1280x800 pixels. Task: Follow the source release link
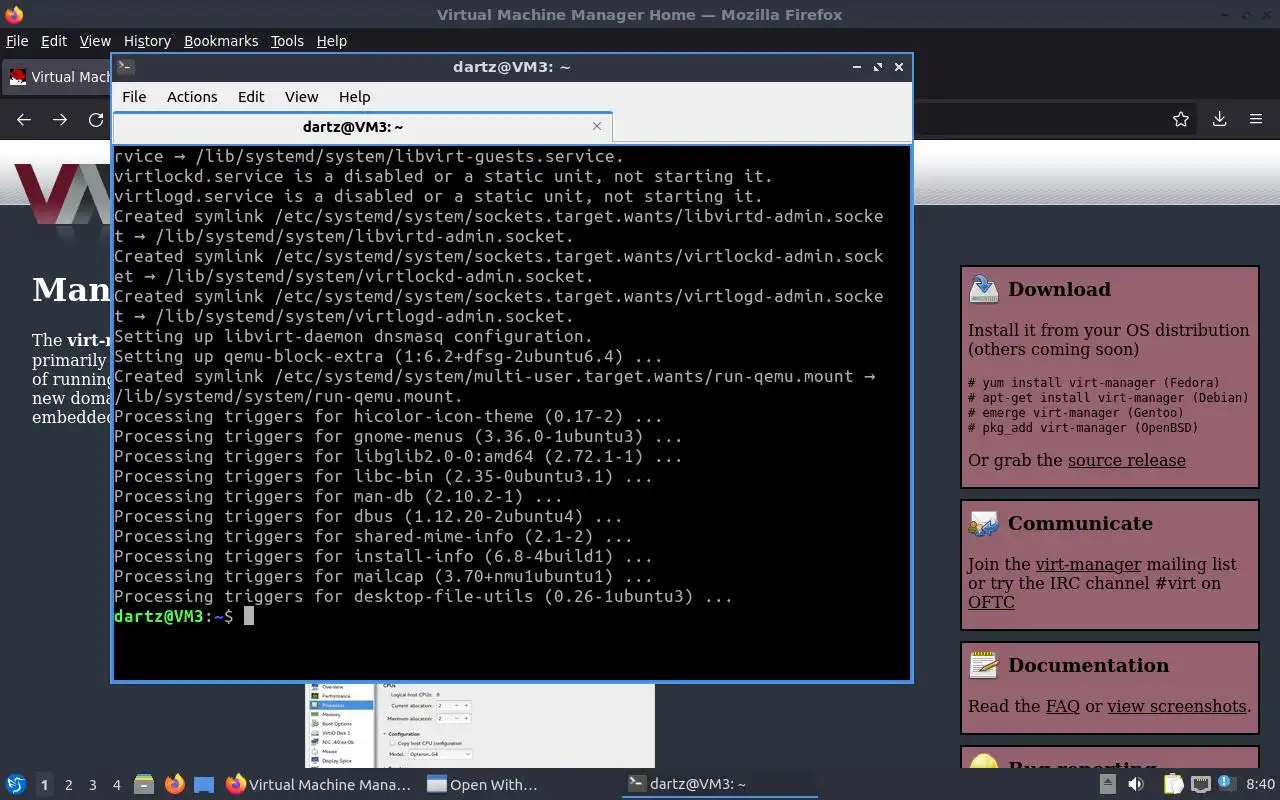tap(1127, 460)
